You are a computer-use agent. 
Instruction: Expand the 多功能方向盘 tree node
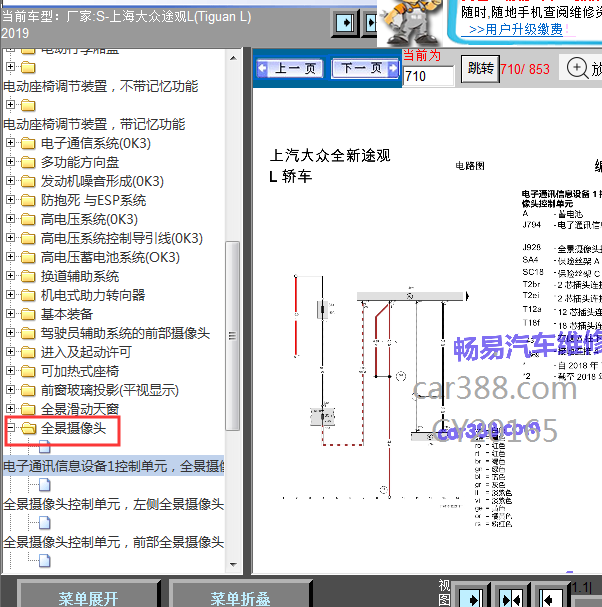10,162
